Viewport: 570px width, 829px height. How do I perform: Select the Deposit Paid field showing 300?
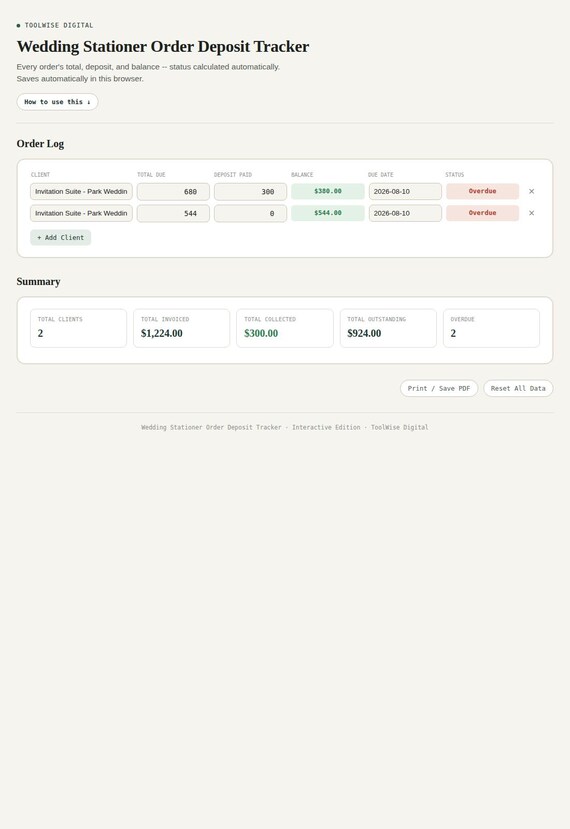[x=250, y=191]
